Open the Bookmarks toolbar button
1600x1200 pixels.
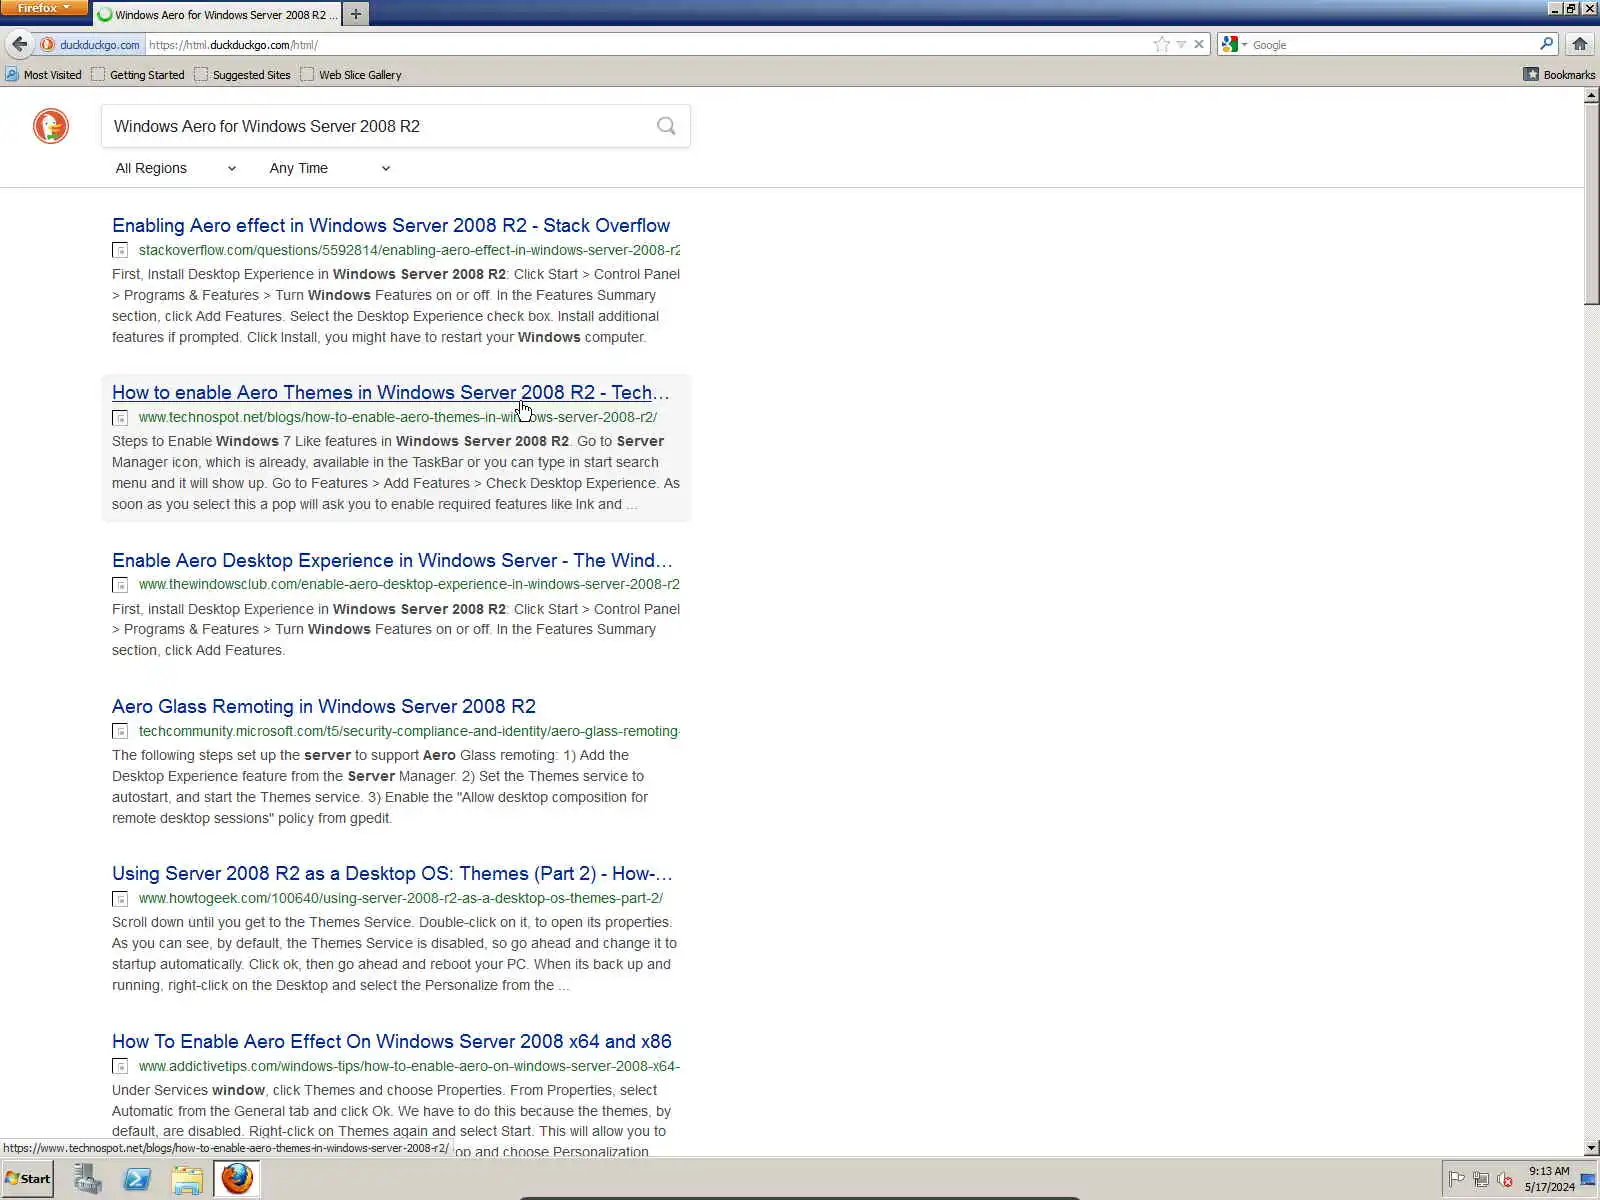(x=1559, y=75)
